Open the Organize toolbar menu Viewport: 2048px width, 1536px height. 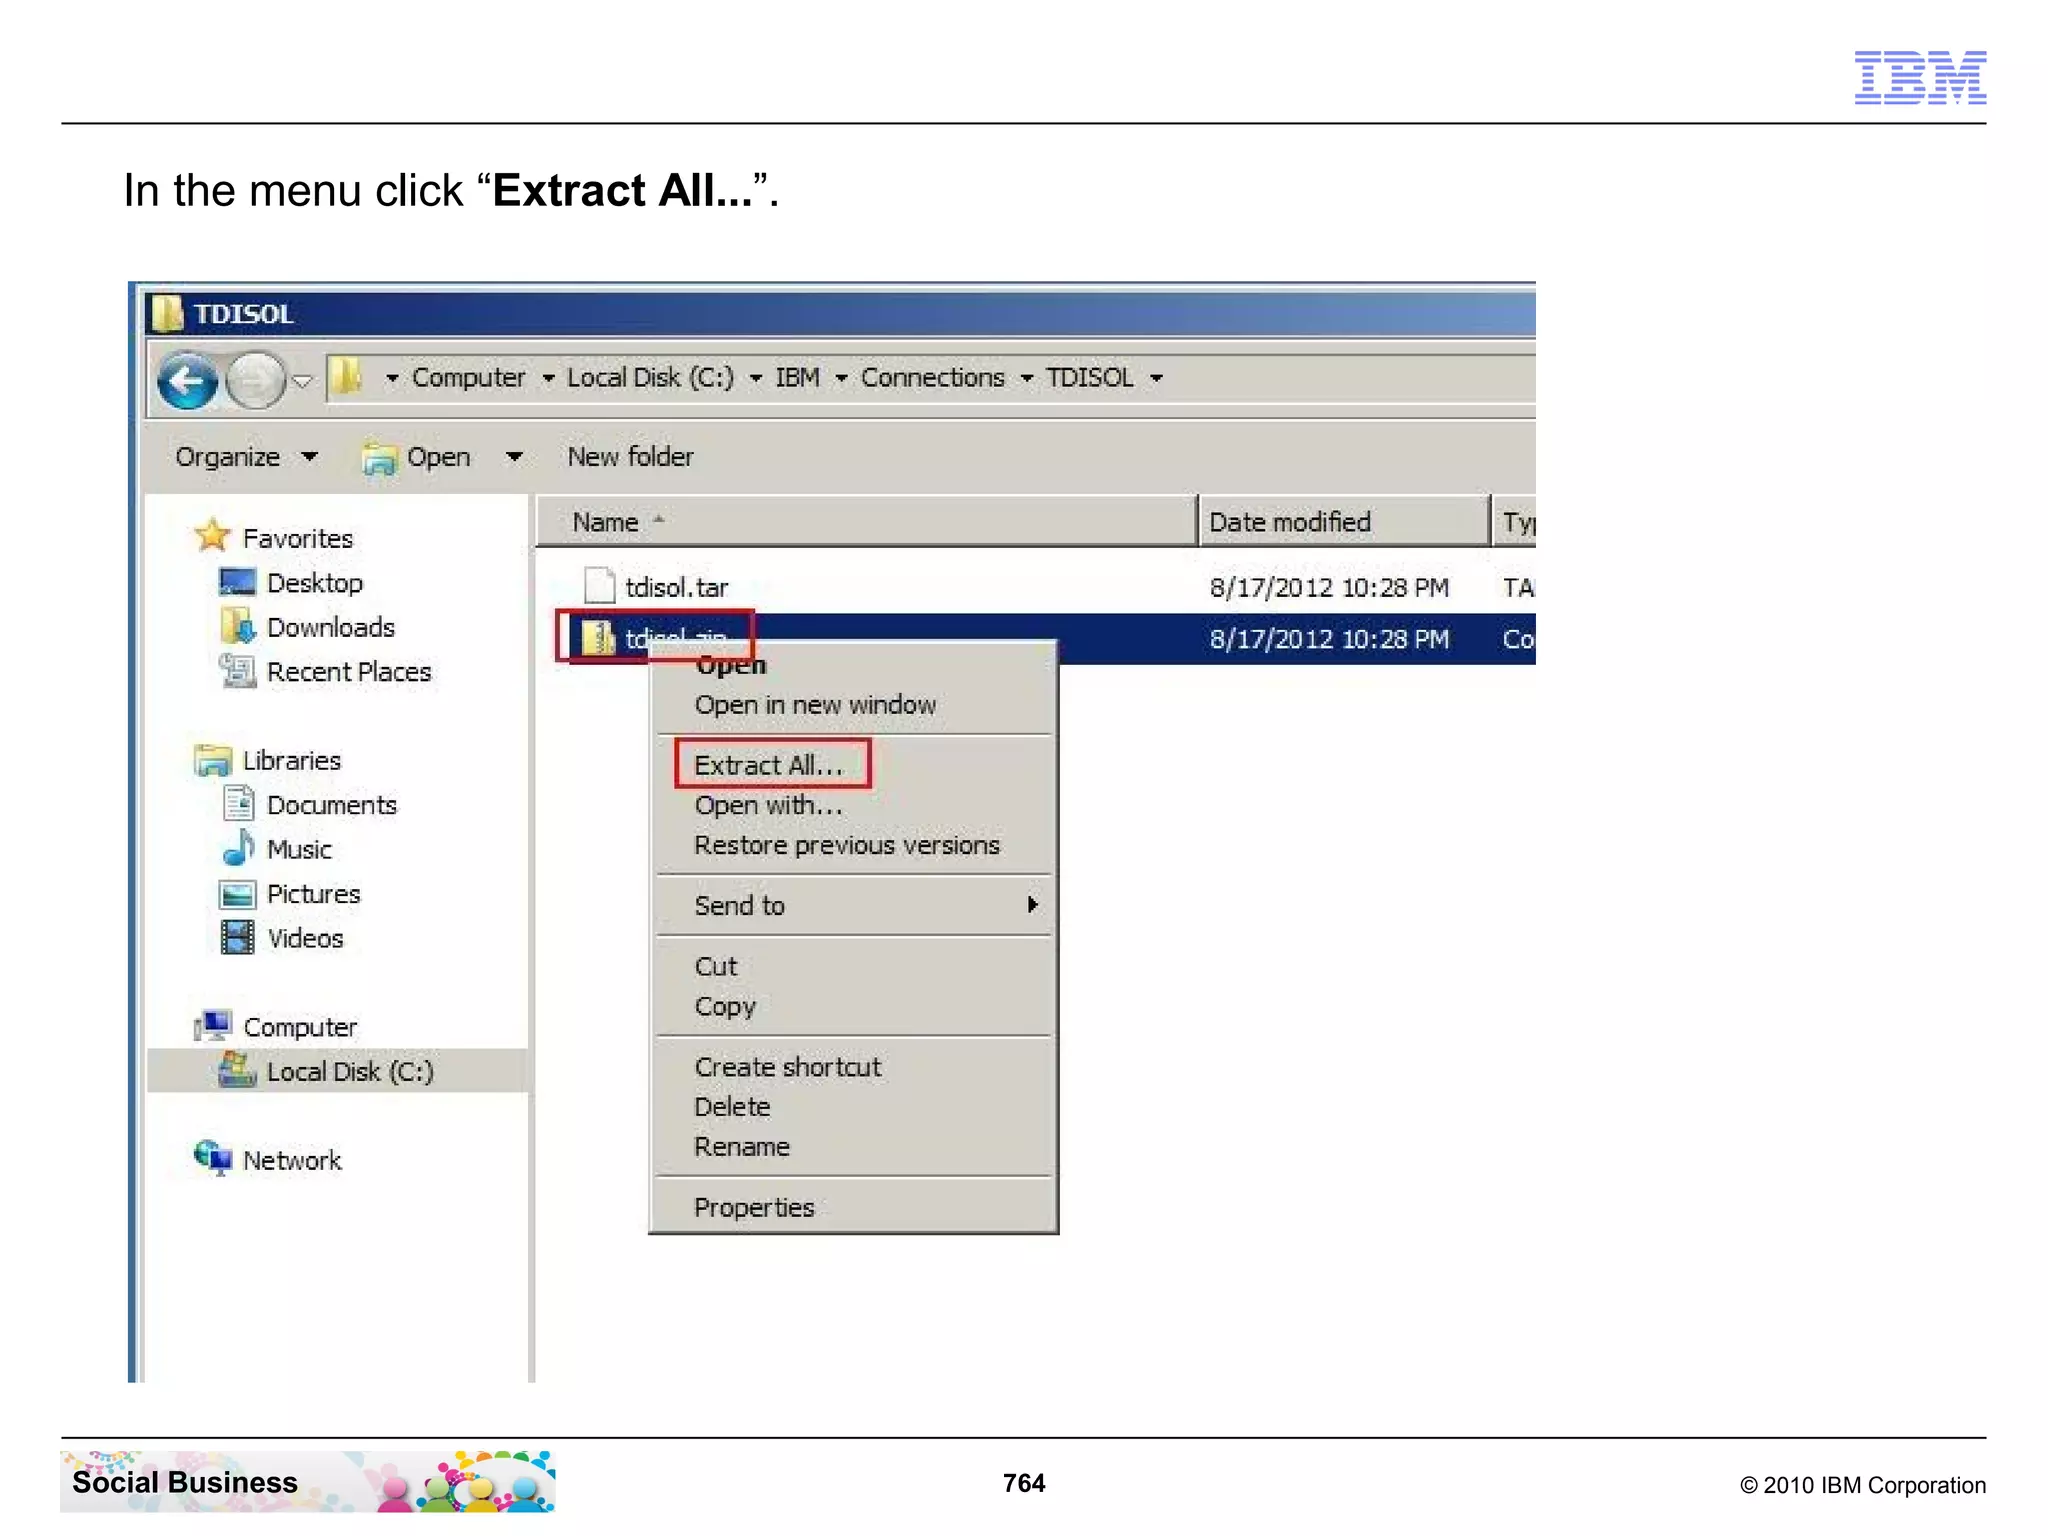(x=246, y=457)
